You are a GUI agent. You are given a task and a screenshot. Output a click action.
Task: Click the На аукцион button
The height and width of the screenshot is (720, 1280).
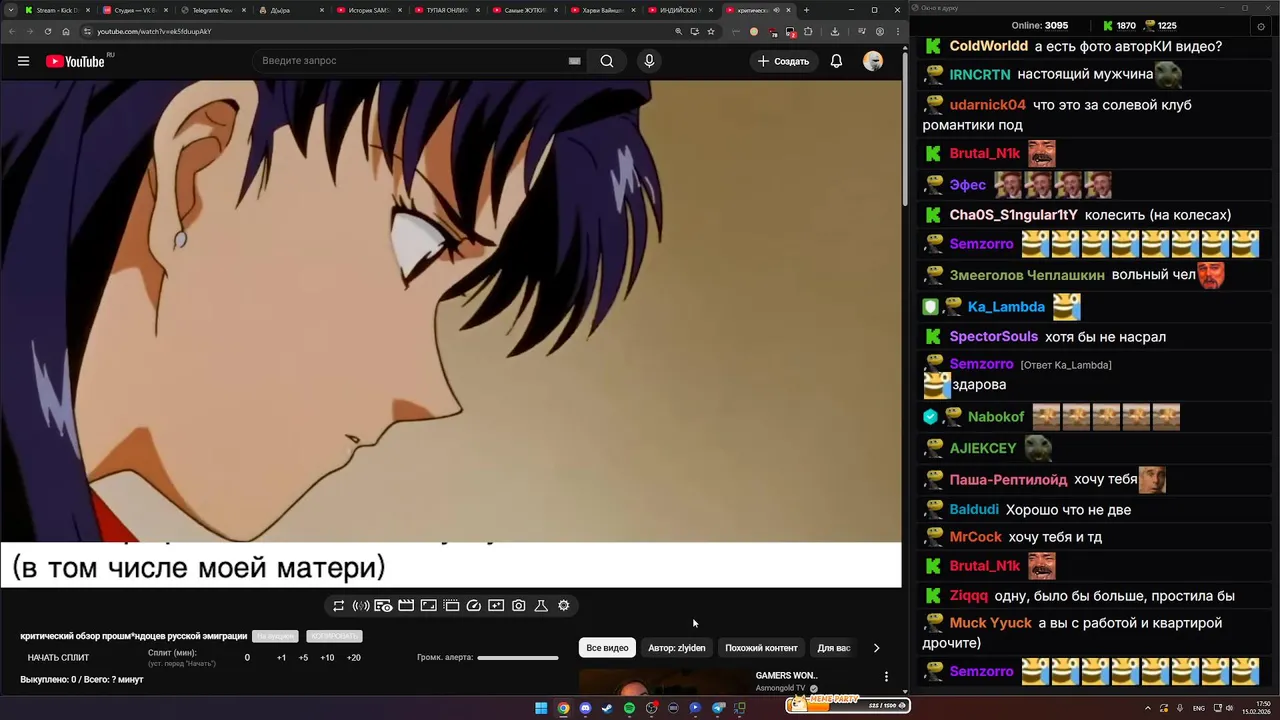pos(275,636)
